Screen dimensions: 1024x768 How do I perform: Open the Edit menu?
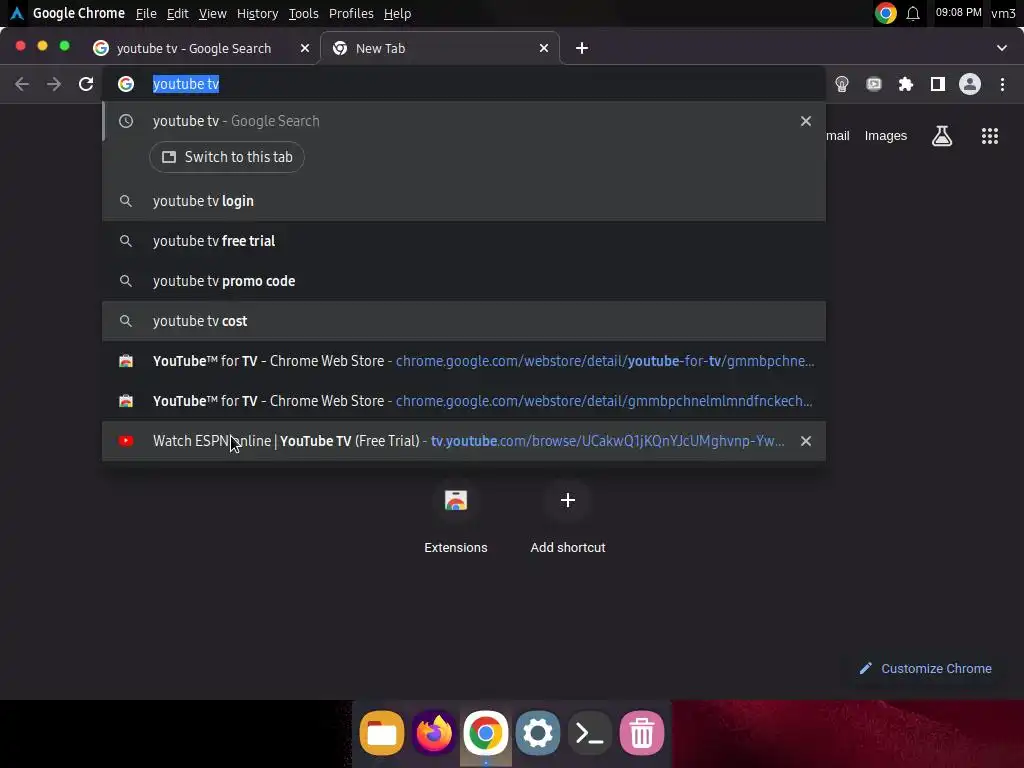[x=178, y=14]
